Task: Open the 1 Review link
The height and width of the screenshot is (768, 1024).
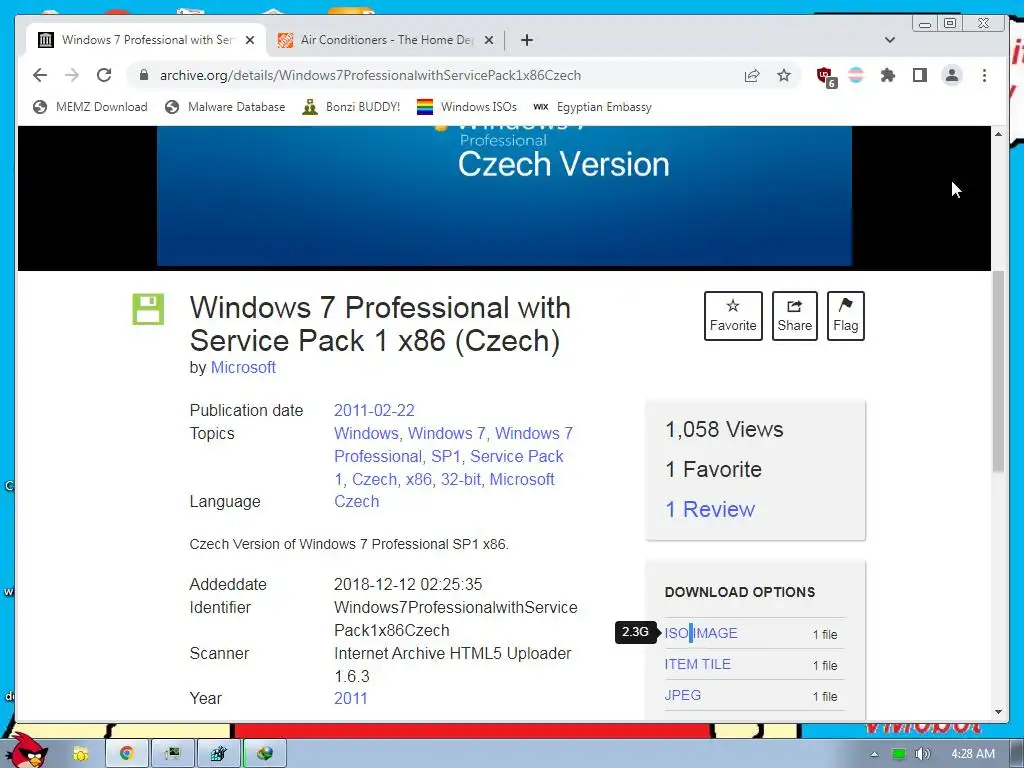Action: click(710, 509)
